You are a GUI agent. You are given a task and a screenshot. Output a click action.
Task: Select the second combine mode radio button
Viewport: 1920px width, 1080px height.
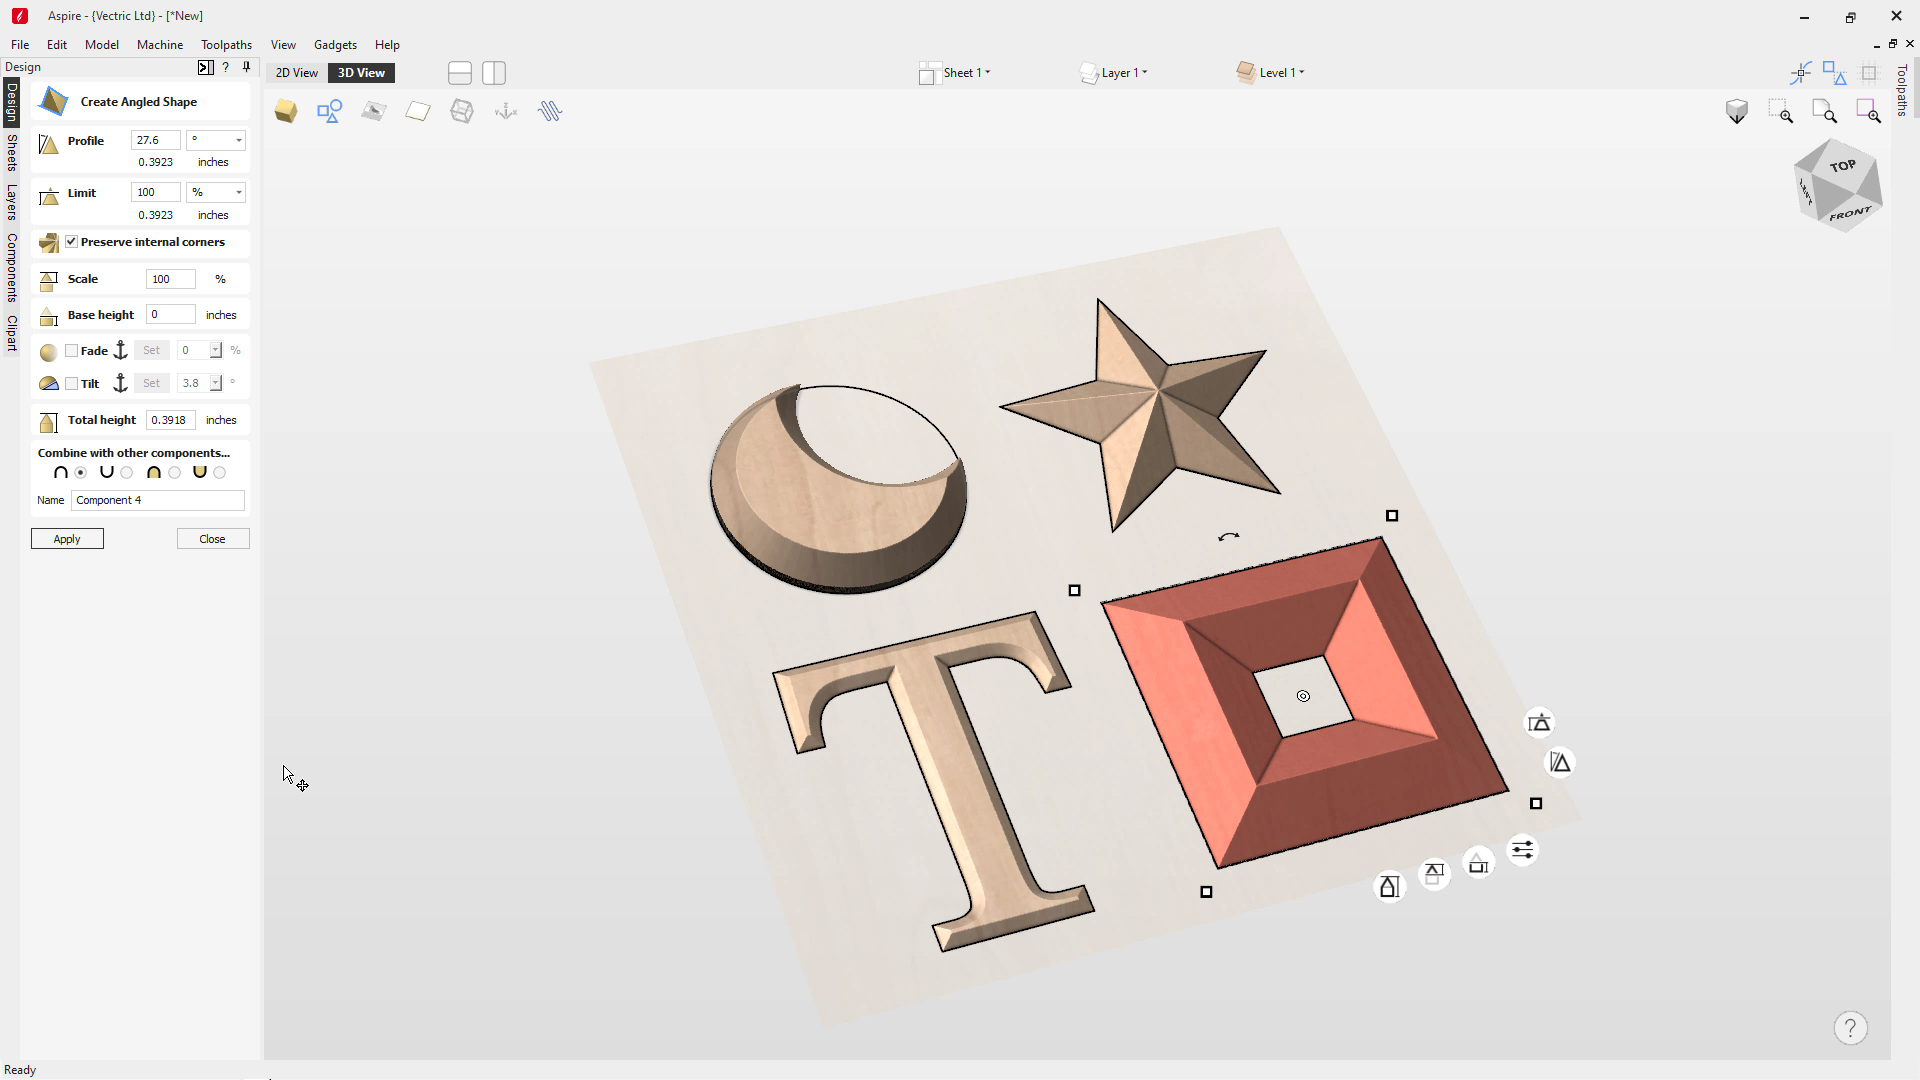coord(127,473)
